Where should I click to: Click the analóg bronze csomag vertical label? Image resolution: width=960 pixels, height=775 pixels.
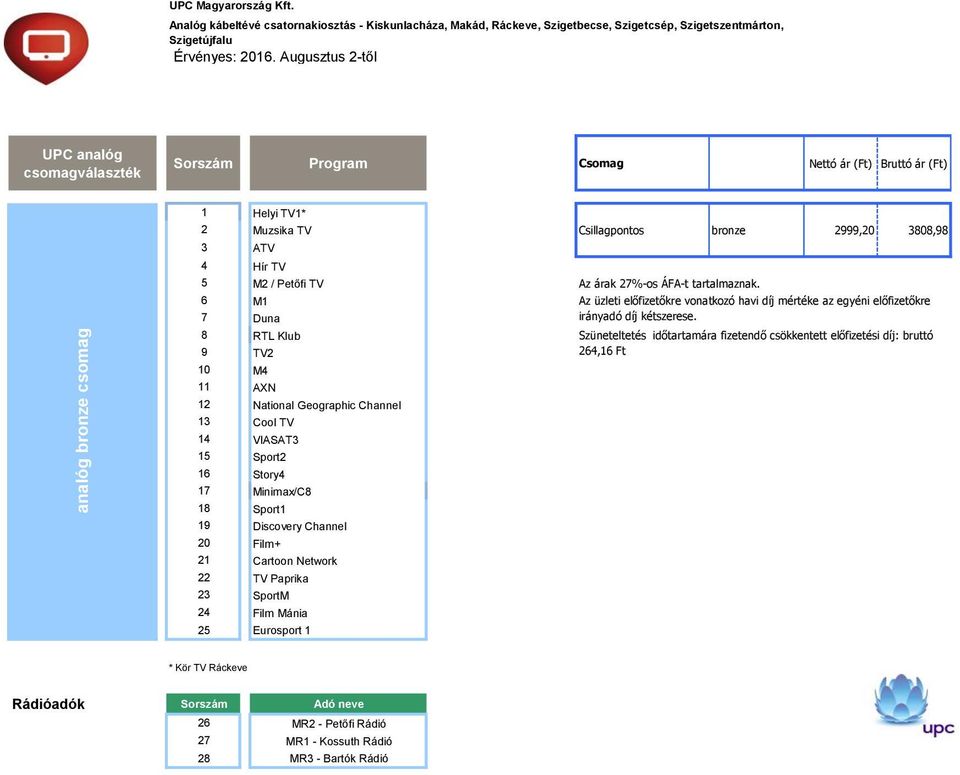coord(82,421)
